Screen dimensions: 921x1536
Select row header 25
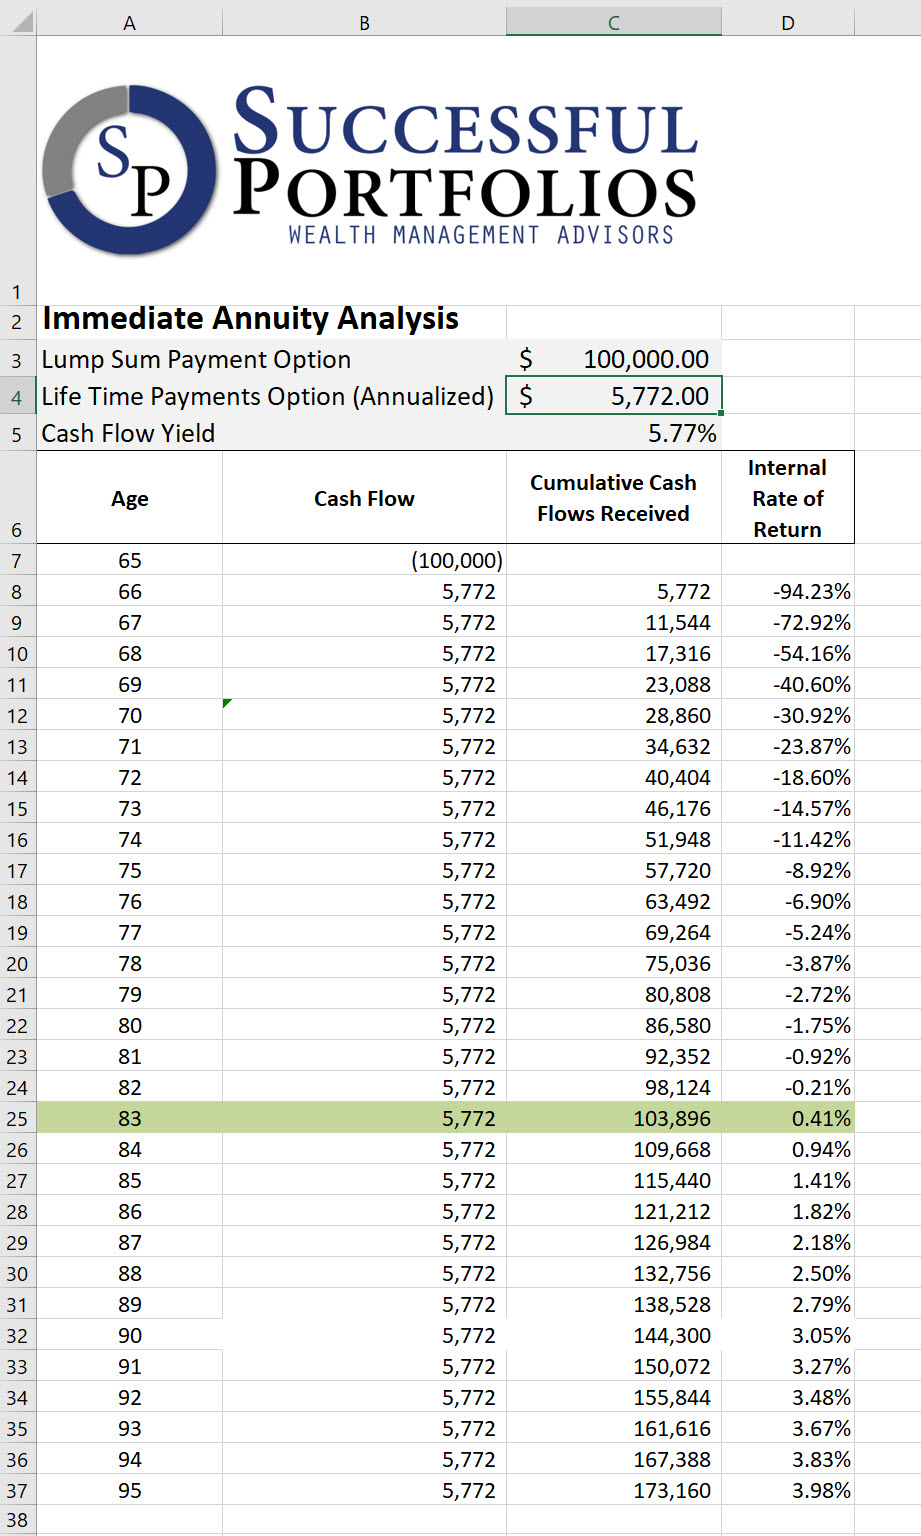click(x=17, y=1118)
